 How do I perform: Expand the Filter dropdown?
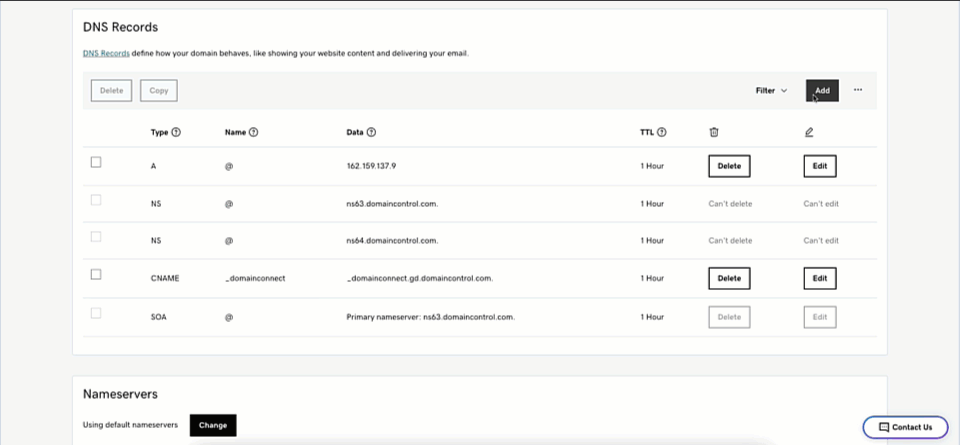pos(771,91)
